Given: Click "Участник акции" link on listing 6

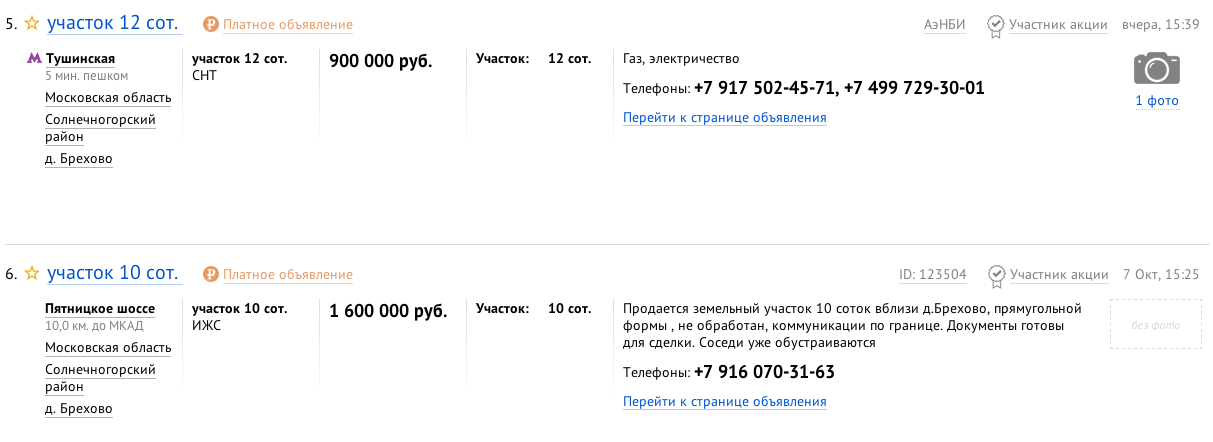Looking at the screenshot, I should [1058, 275].
